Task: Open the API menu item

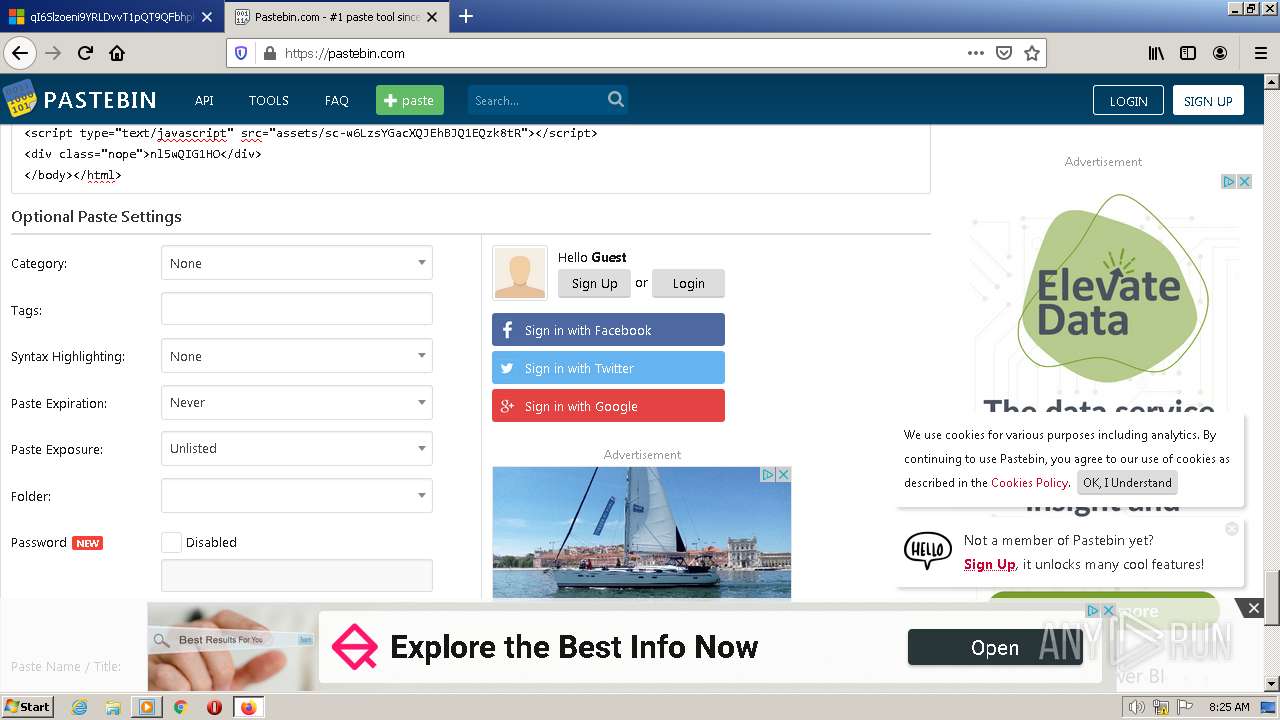Action: click(x=204, y=100)
